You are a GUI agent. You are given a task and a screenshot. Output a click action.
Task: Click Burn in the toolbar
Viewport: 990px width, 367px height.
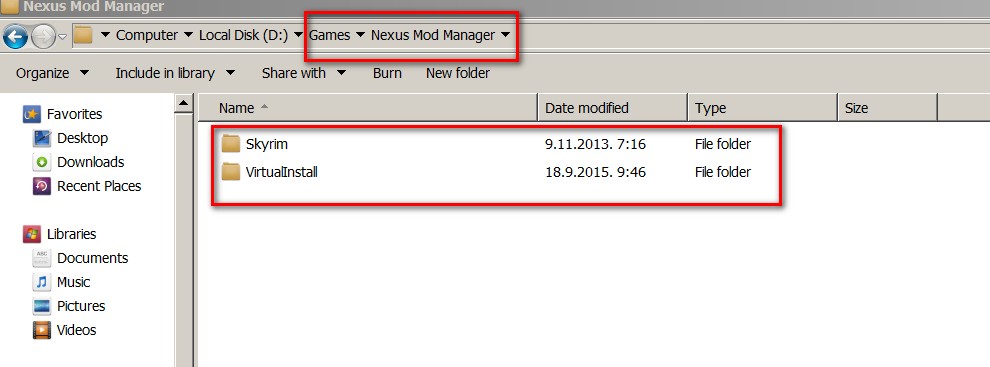(x=387, y=73)
